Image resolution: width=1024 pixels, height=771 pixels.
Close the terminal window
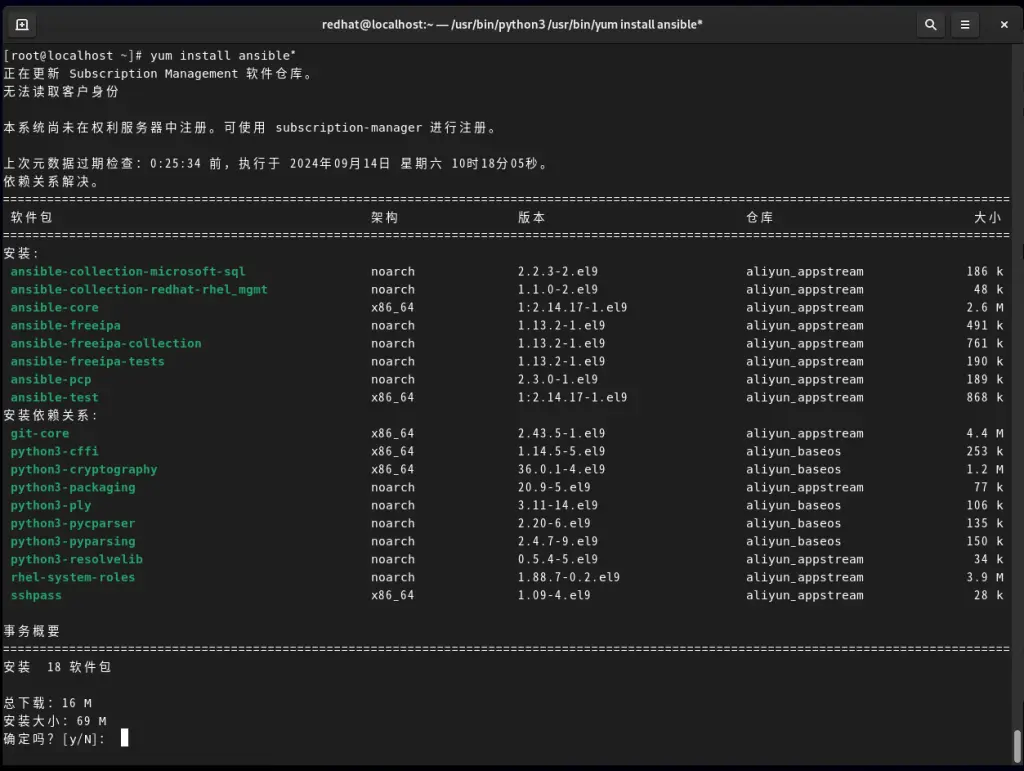pos(1003,24)
